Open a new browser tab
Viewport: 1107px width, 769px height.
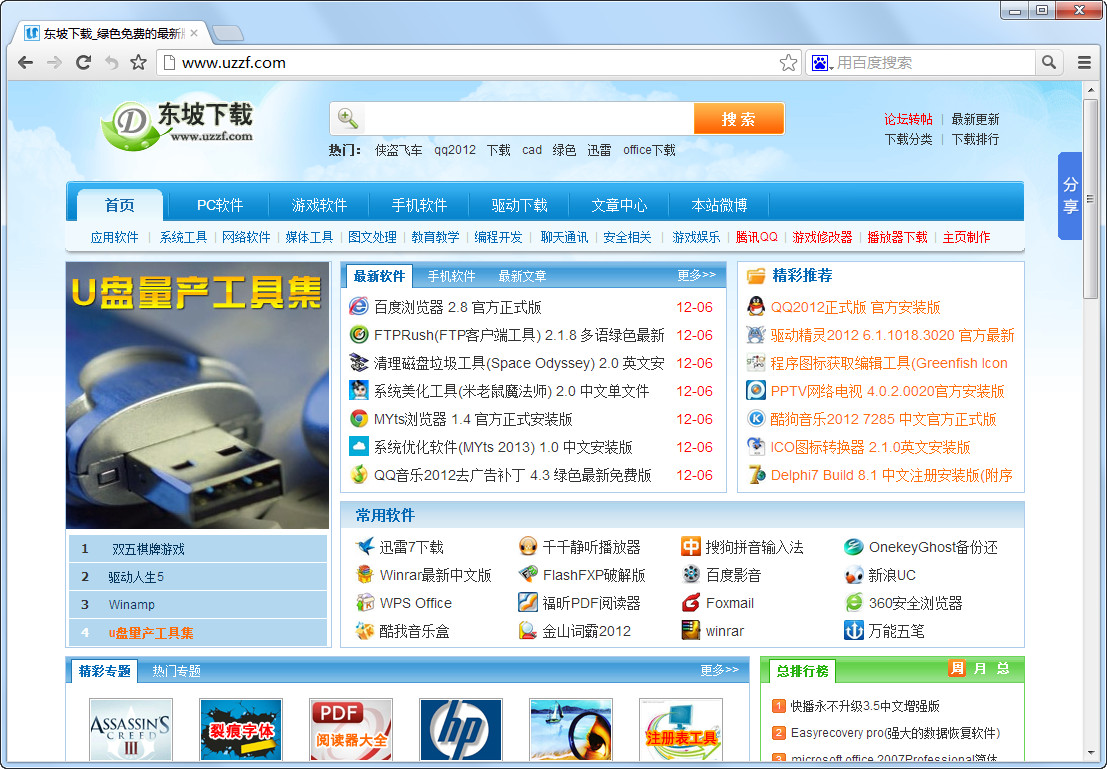227,32
